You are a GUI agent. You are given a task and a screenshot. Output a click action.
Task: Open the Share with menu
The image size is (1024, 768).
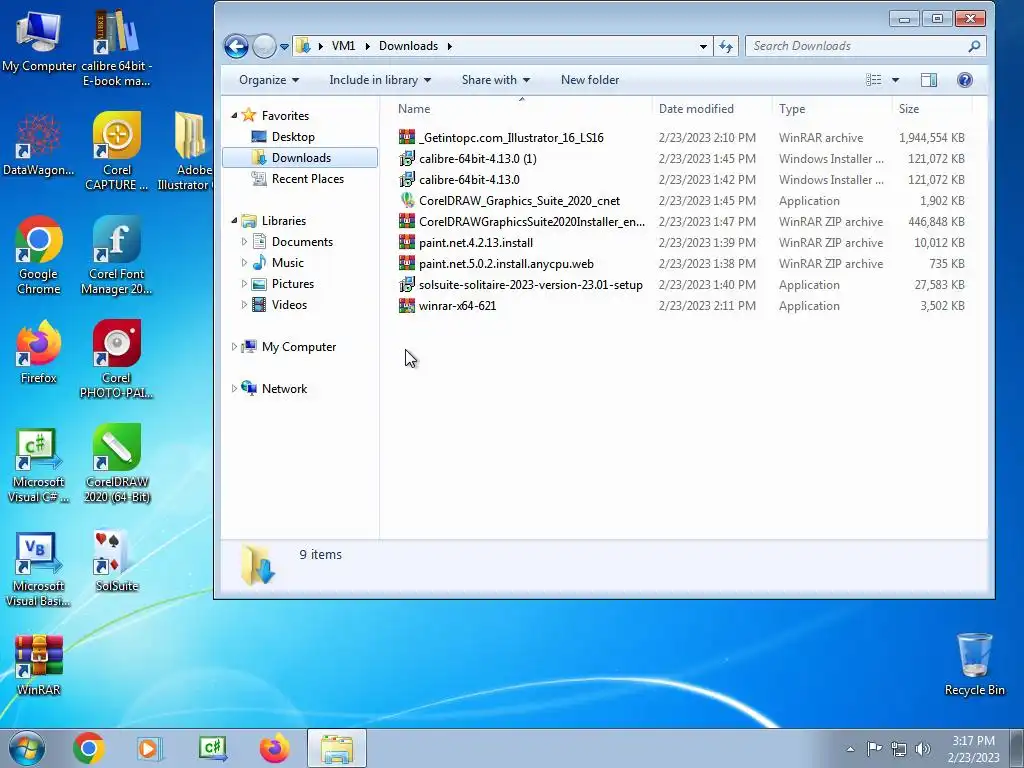pyautogui.click(x=496, y=80)
